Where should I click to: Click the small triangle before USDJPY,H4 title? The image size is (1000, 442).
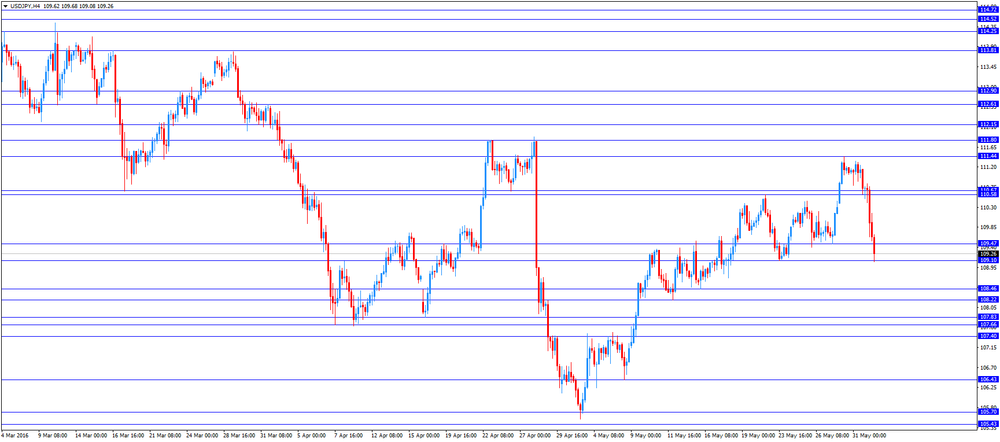click(5, 5)
